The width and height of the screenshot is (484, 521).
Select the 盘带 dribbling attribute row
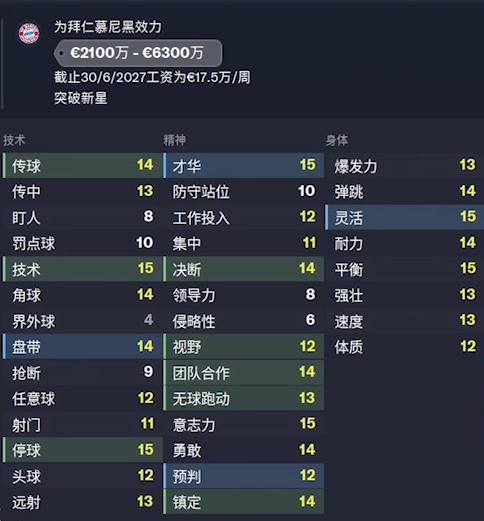pos(82,347)
